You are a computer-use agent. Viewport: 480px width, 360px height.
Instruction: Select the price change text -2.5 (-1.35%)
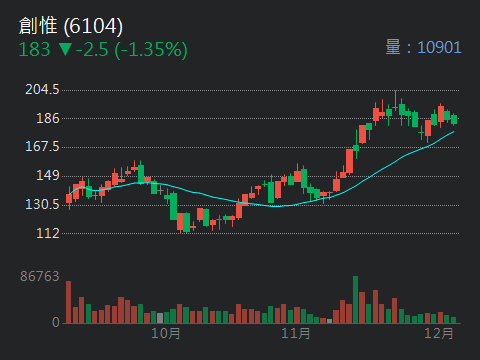tap(132, 50)
